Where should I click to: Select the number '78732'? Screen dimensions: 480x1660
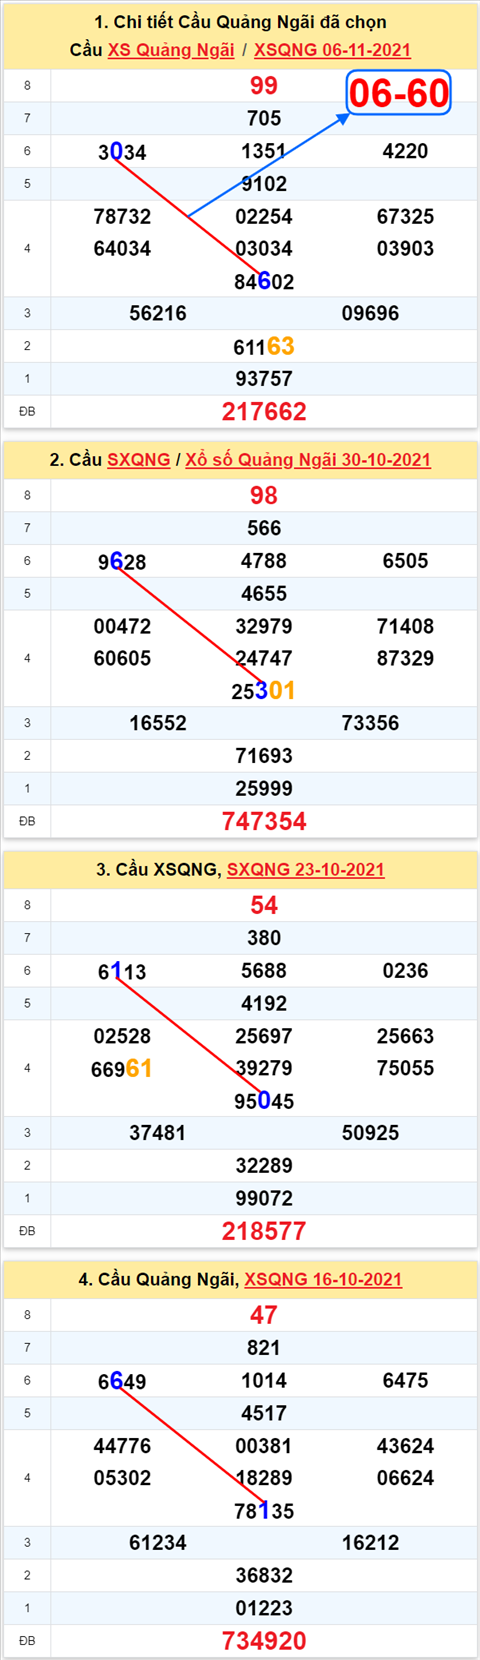[122, 217]
